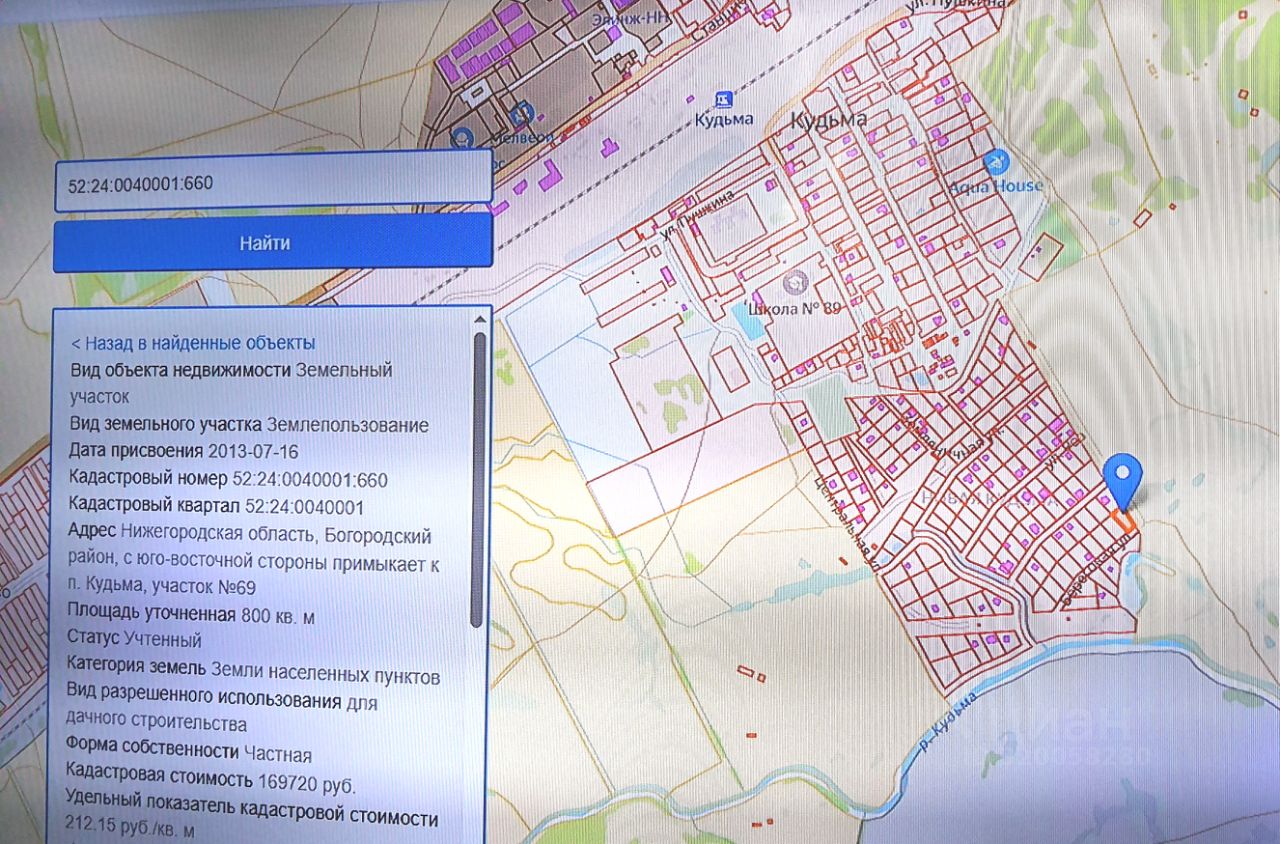Viewport: 1280px width, 844px height.
Task: Select the Кудьма railway station icon
Action: pyautogui.click(x=724, y=99)
